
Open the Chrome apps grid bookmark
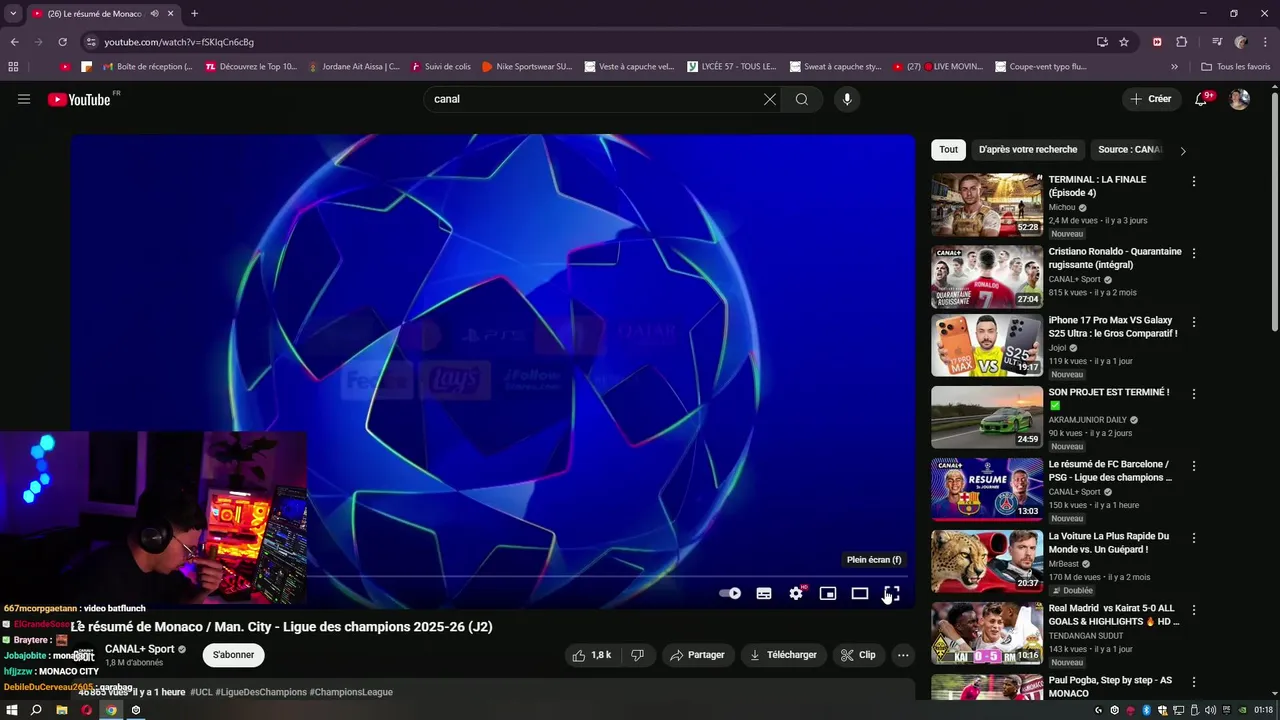tap(13, 67)
